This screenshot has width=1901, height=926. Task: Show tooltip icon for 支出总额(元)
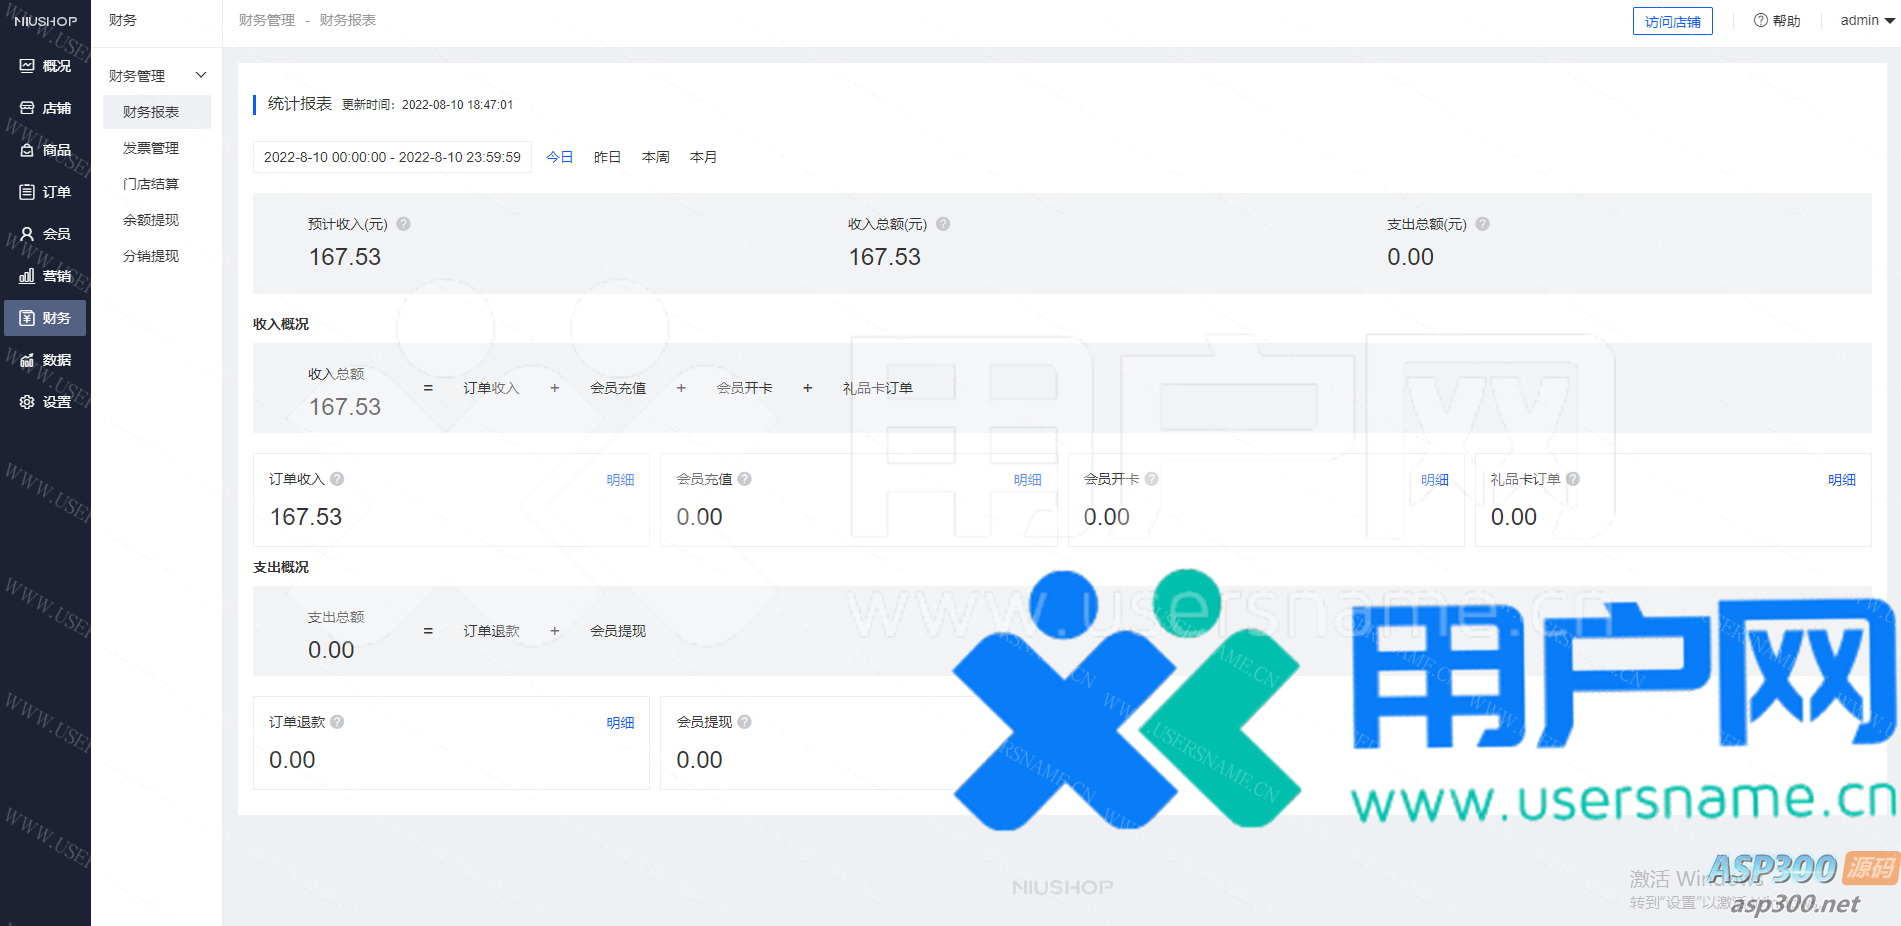pyautogui.click(x=1482, y=224)
